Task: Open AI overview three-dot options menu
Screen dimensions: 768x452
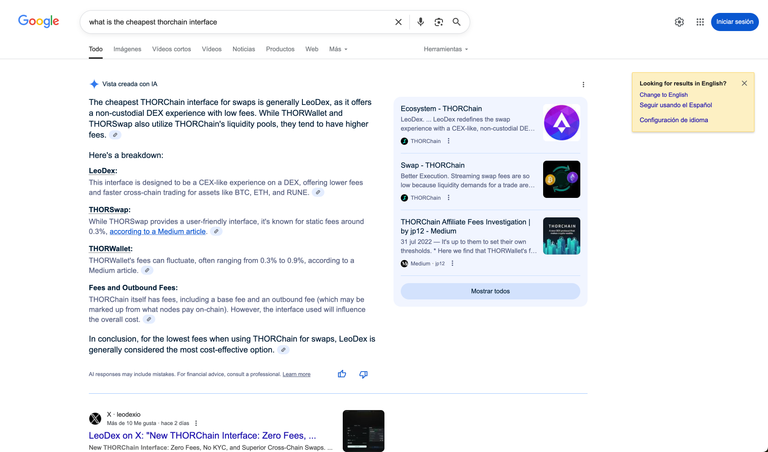Action: [x=583, y=85]
